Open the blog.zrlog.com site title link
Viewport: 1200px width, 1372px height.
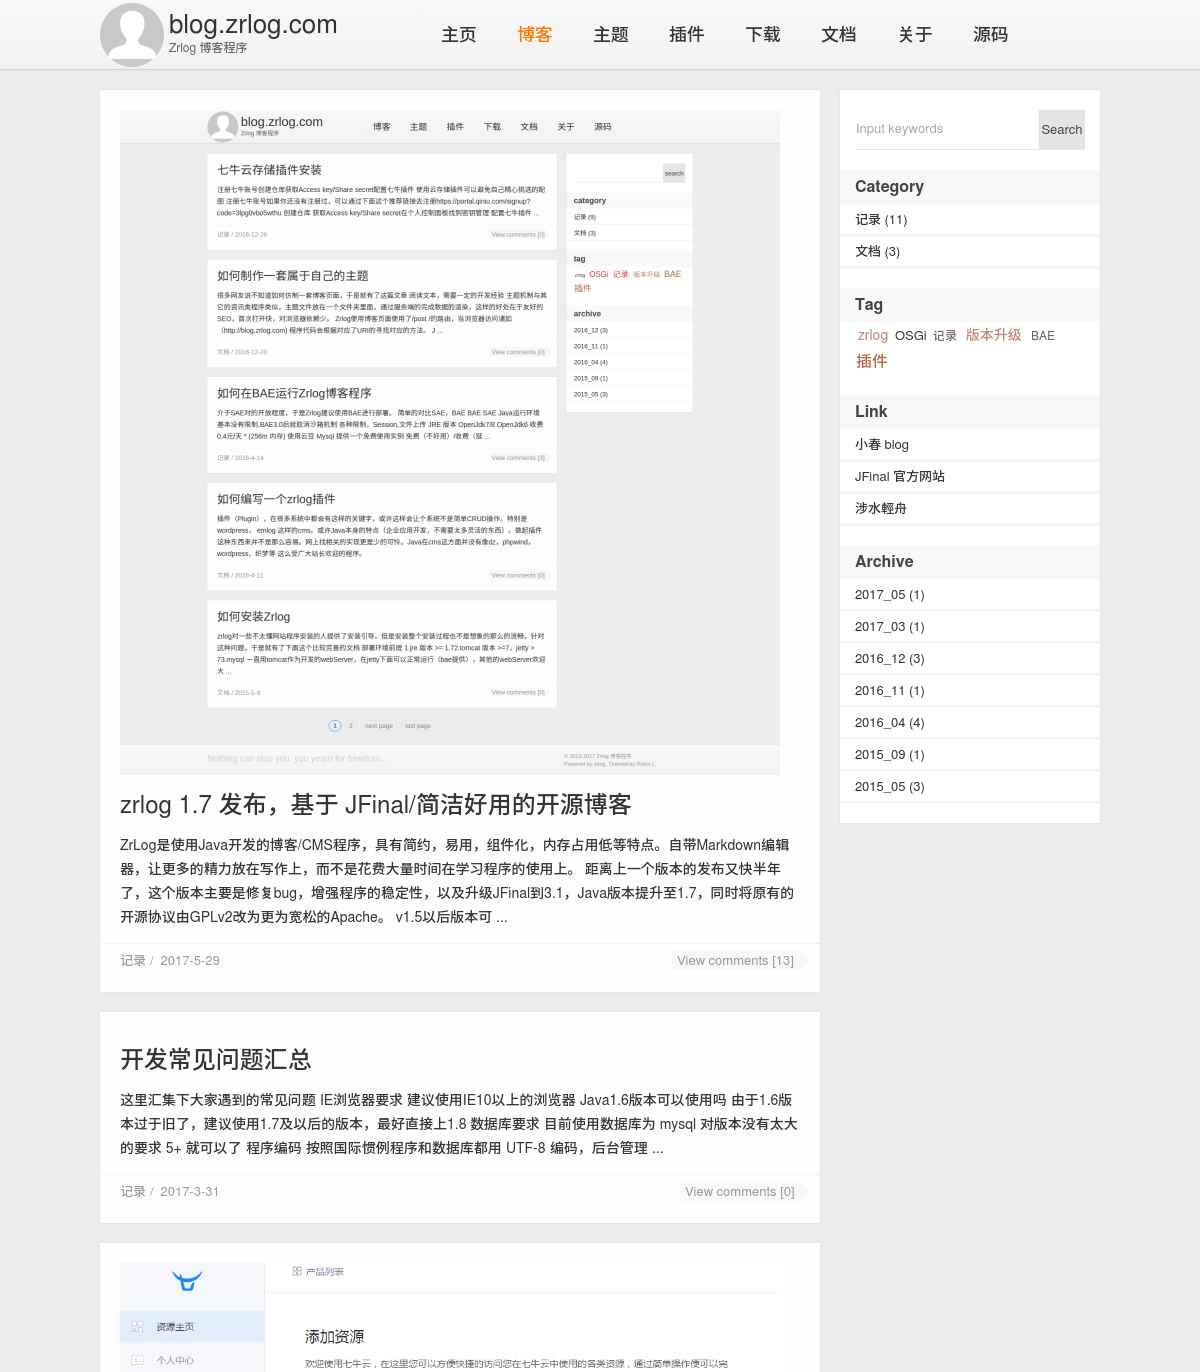coord(253,24)
